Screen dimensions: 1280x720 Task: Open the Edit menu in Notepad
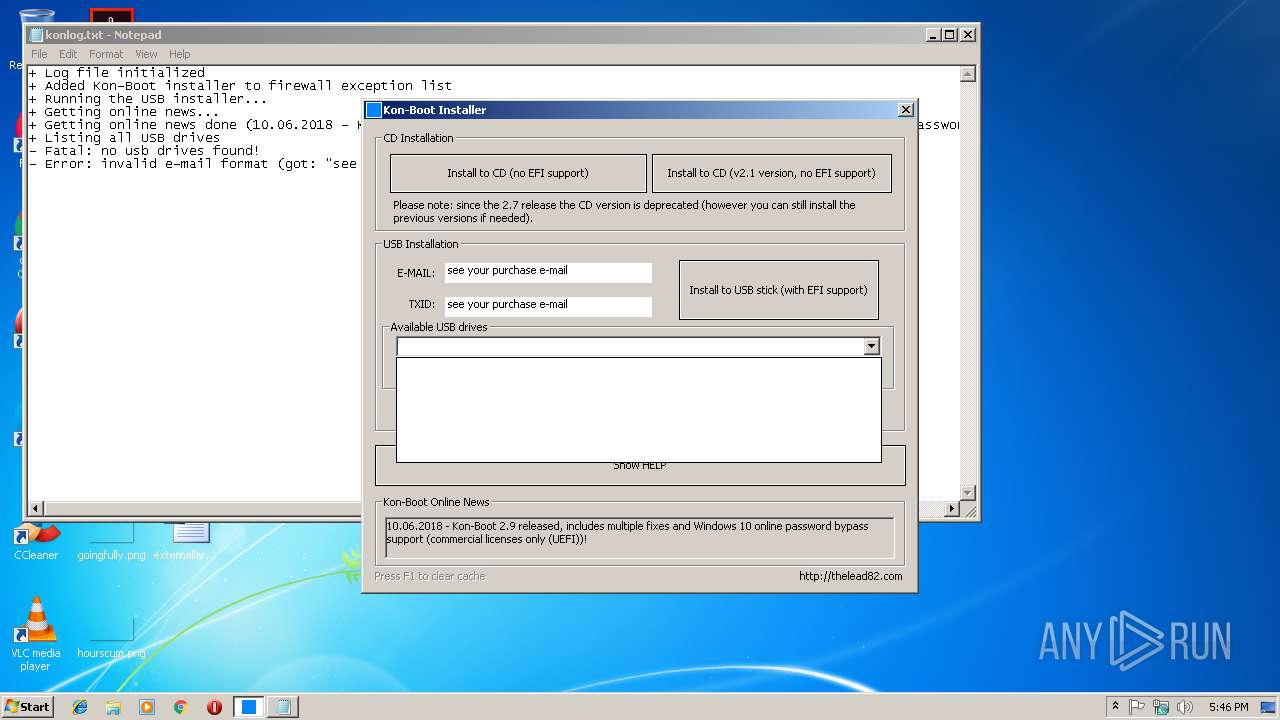pos(68,54)
